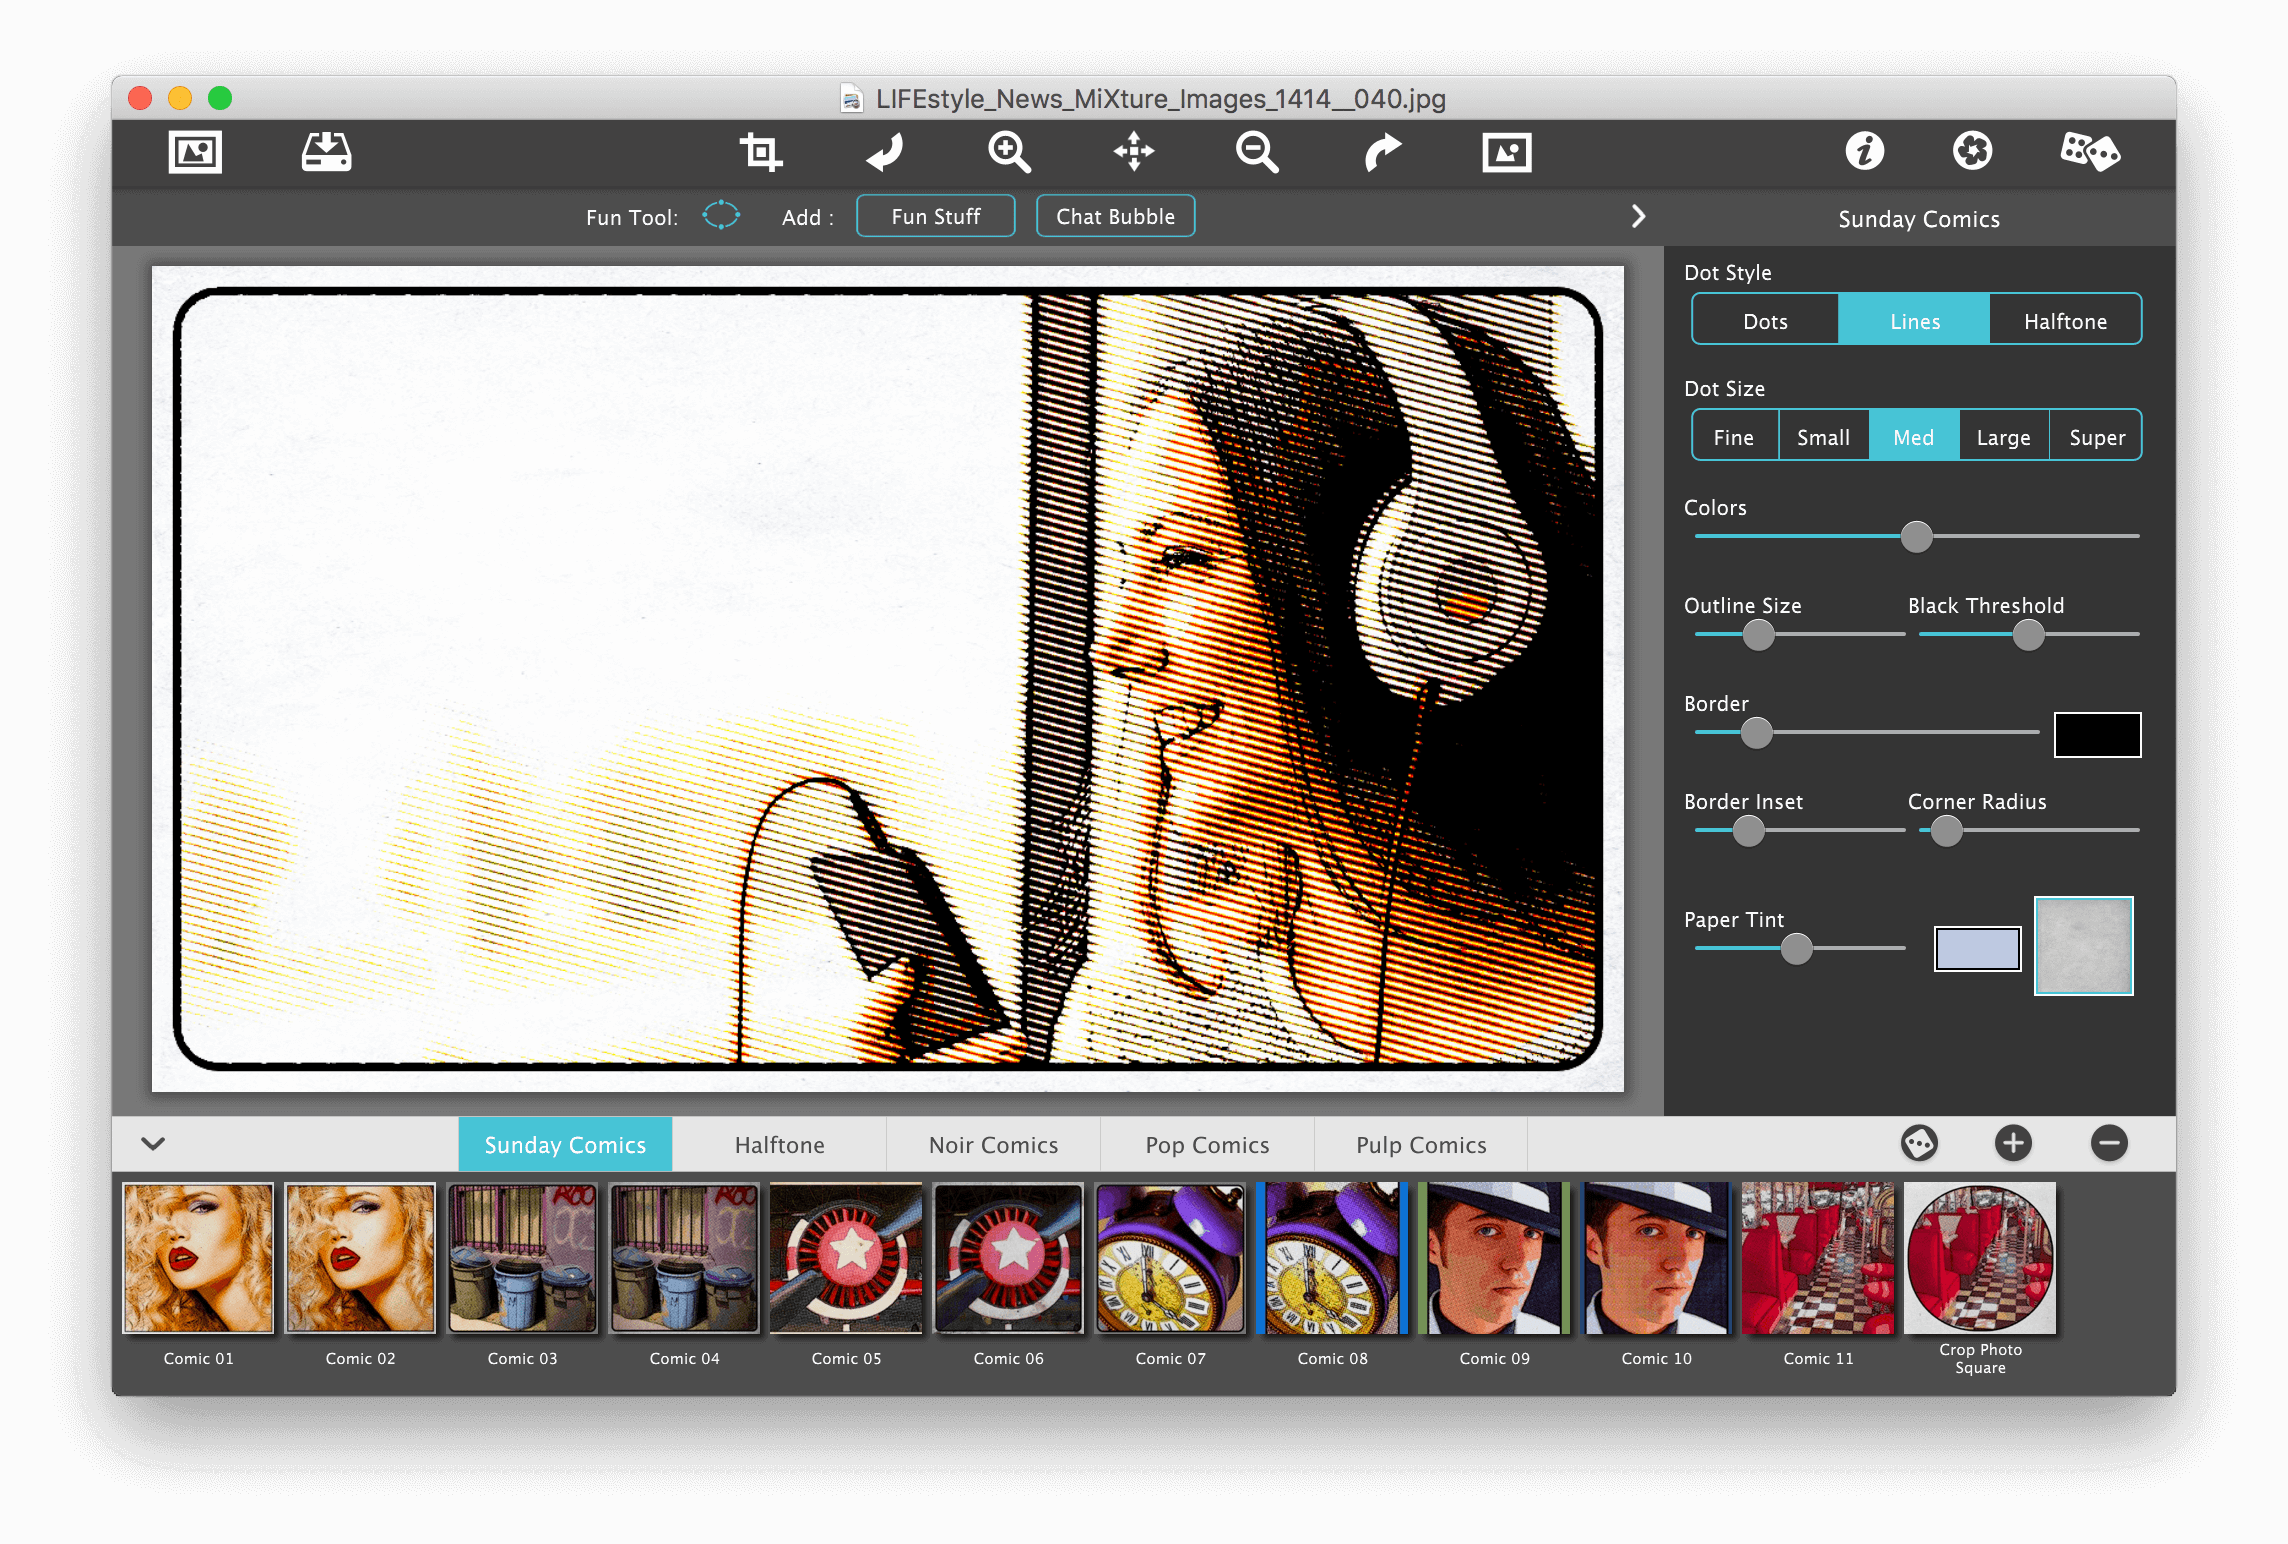The image size is (2288, 1544).
Task: Click the redo curved arrow icon
Action: coord(1382,152)
